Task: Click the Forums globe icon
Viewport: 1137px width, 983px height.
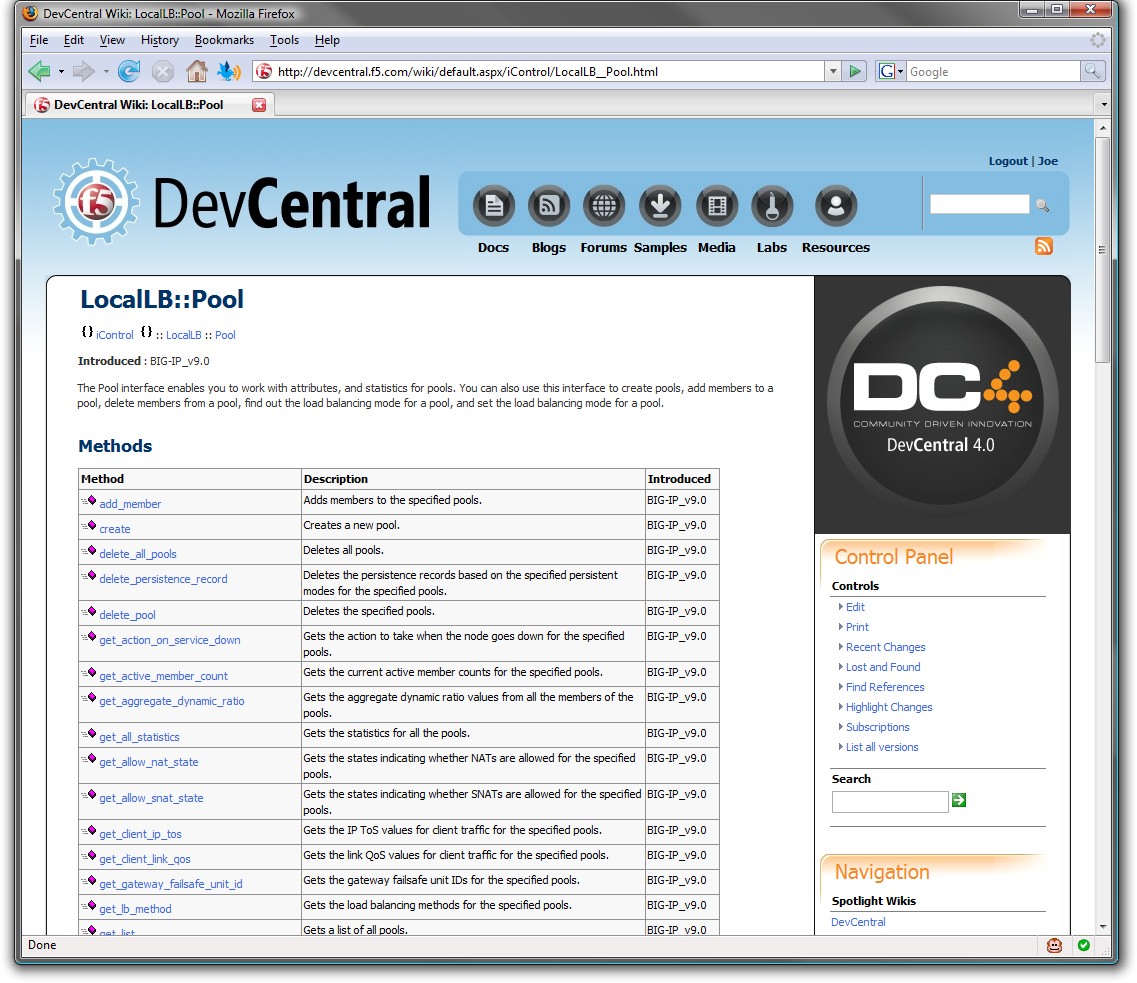Action: pyautogui.click(x=604, y=206)
